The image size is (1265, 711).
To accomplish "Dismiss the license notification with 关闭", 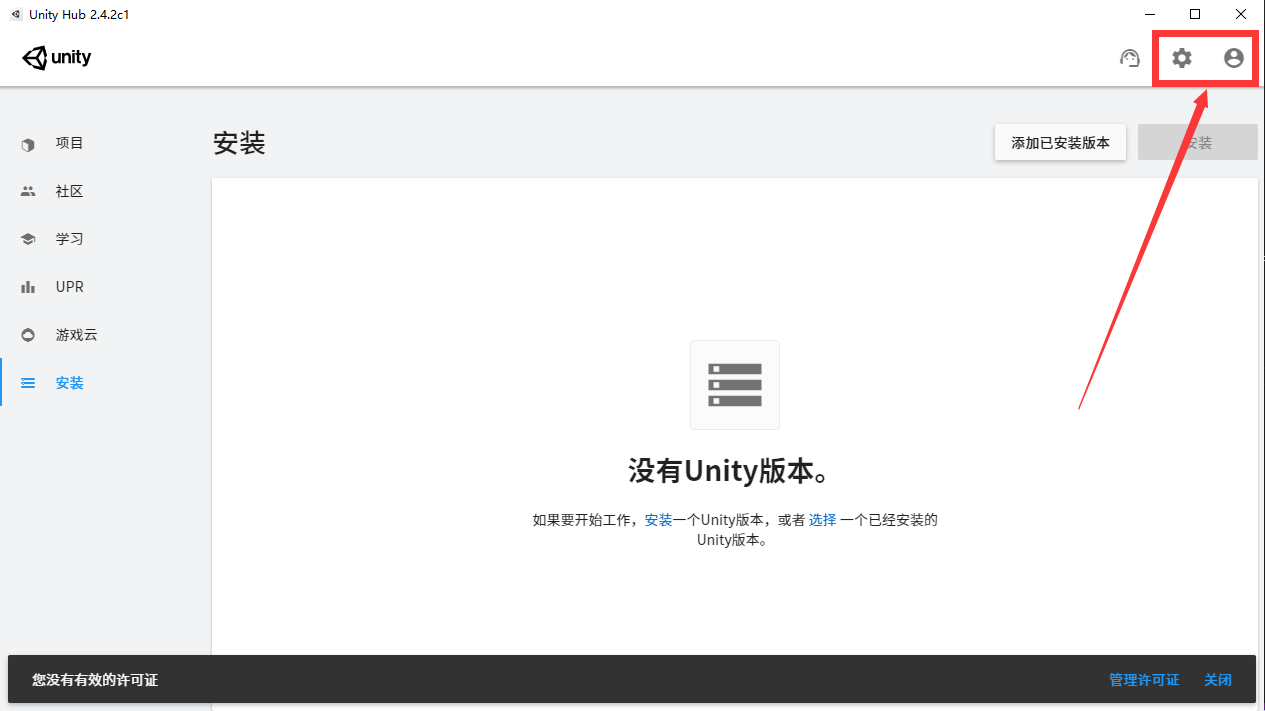I will [x=1218, y=680].
